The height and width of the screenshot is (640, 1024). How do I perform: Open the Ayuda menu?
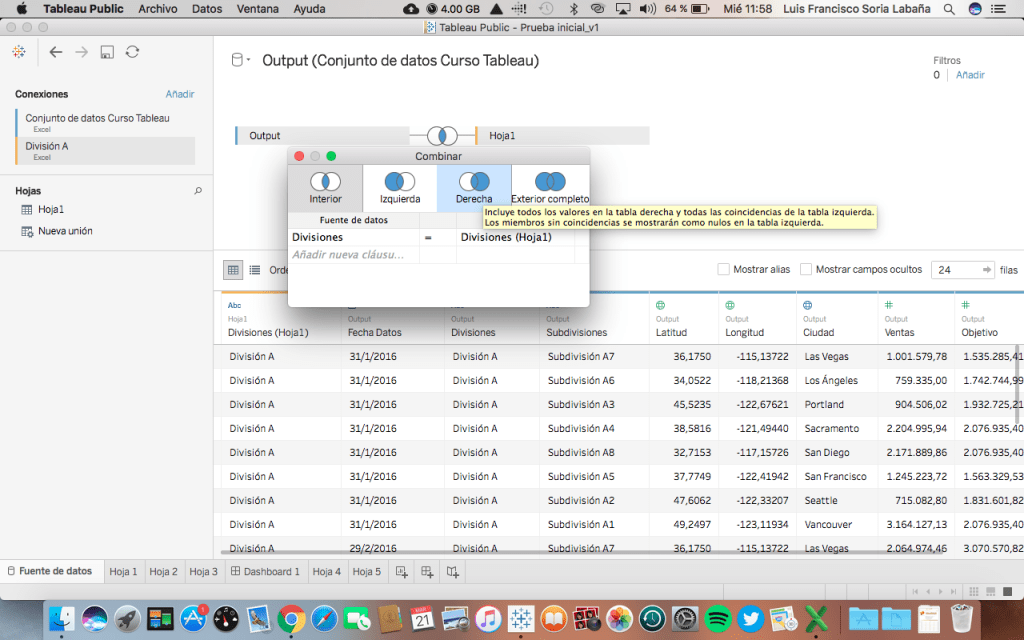310,9
